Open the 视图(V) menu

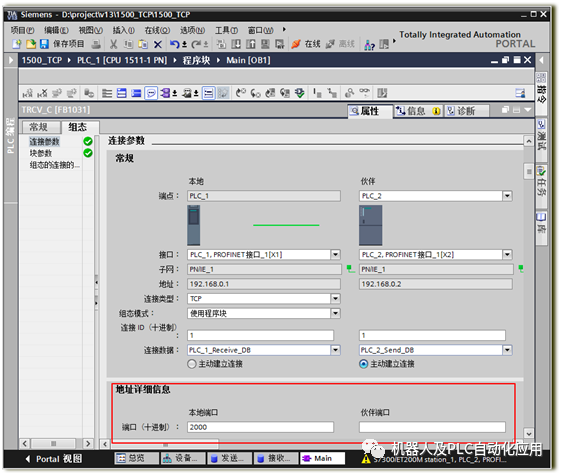(91, 31)
